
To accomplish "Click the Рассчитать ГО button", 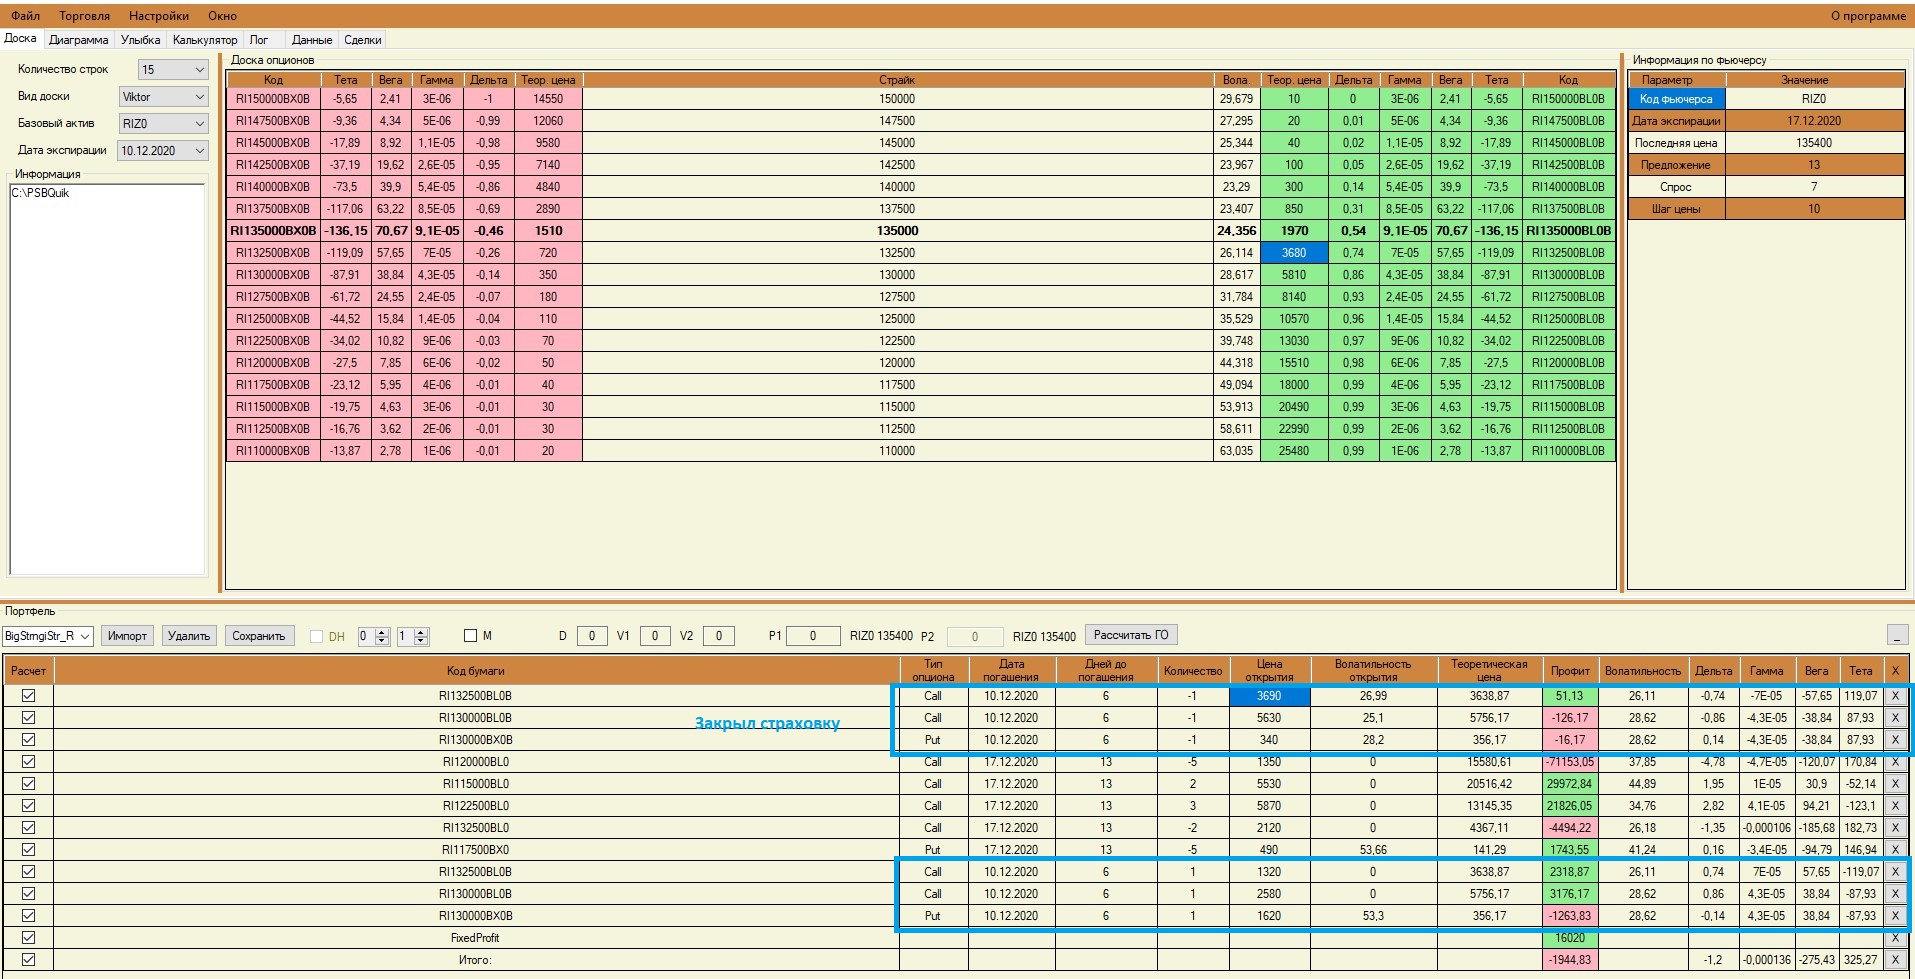I will [x=1131, y=635].
